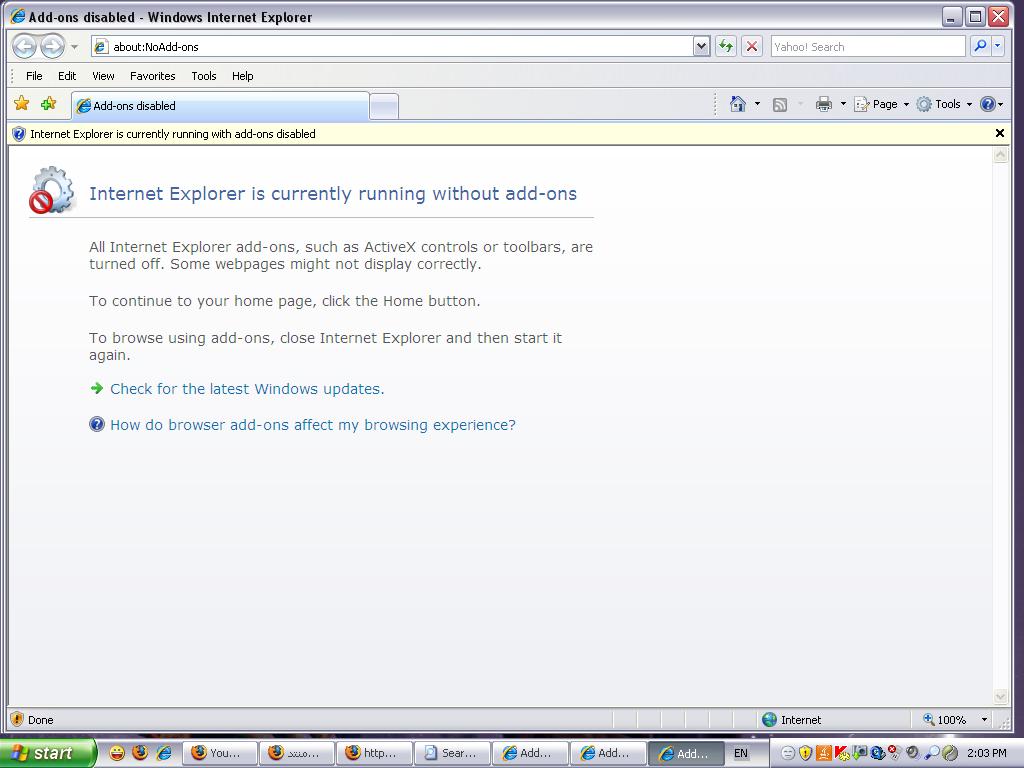This screenshot has width=1024, height=768.
Task: Expand the address bar history dropdown
Action: pyautogui.click(x=701, y=46)
